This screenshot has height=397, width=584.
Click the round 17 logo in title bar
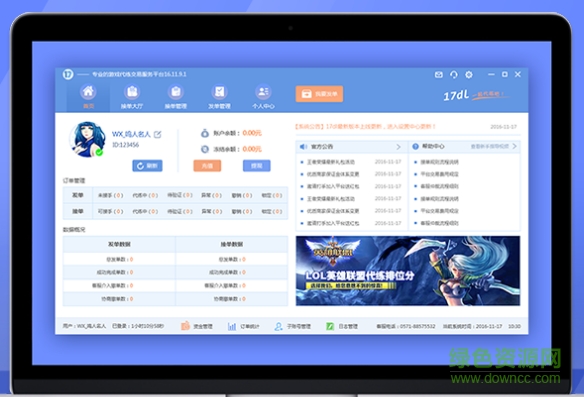68,74
